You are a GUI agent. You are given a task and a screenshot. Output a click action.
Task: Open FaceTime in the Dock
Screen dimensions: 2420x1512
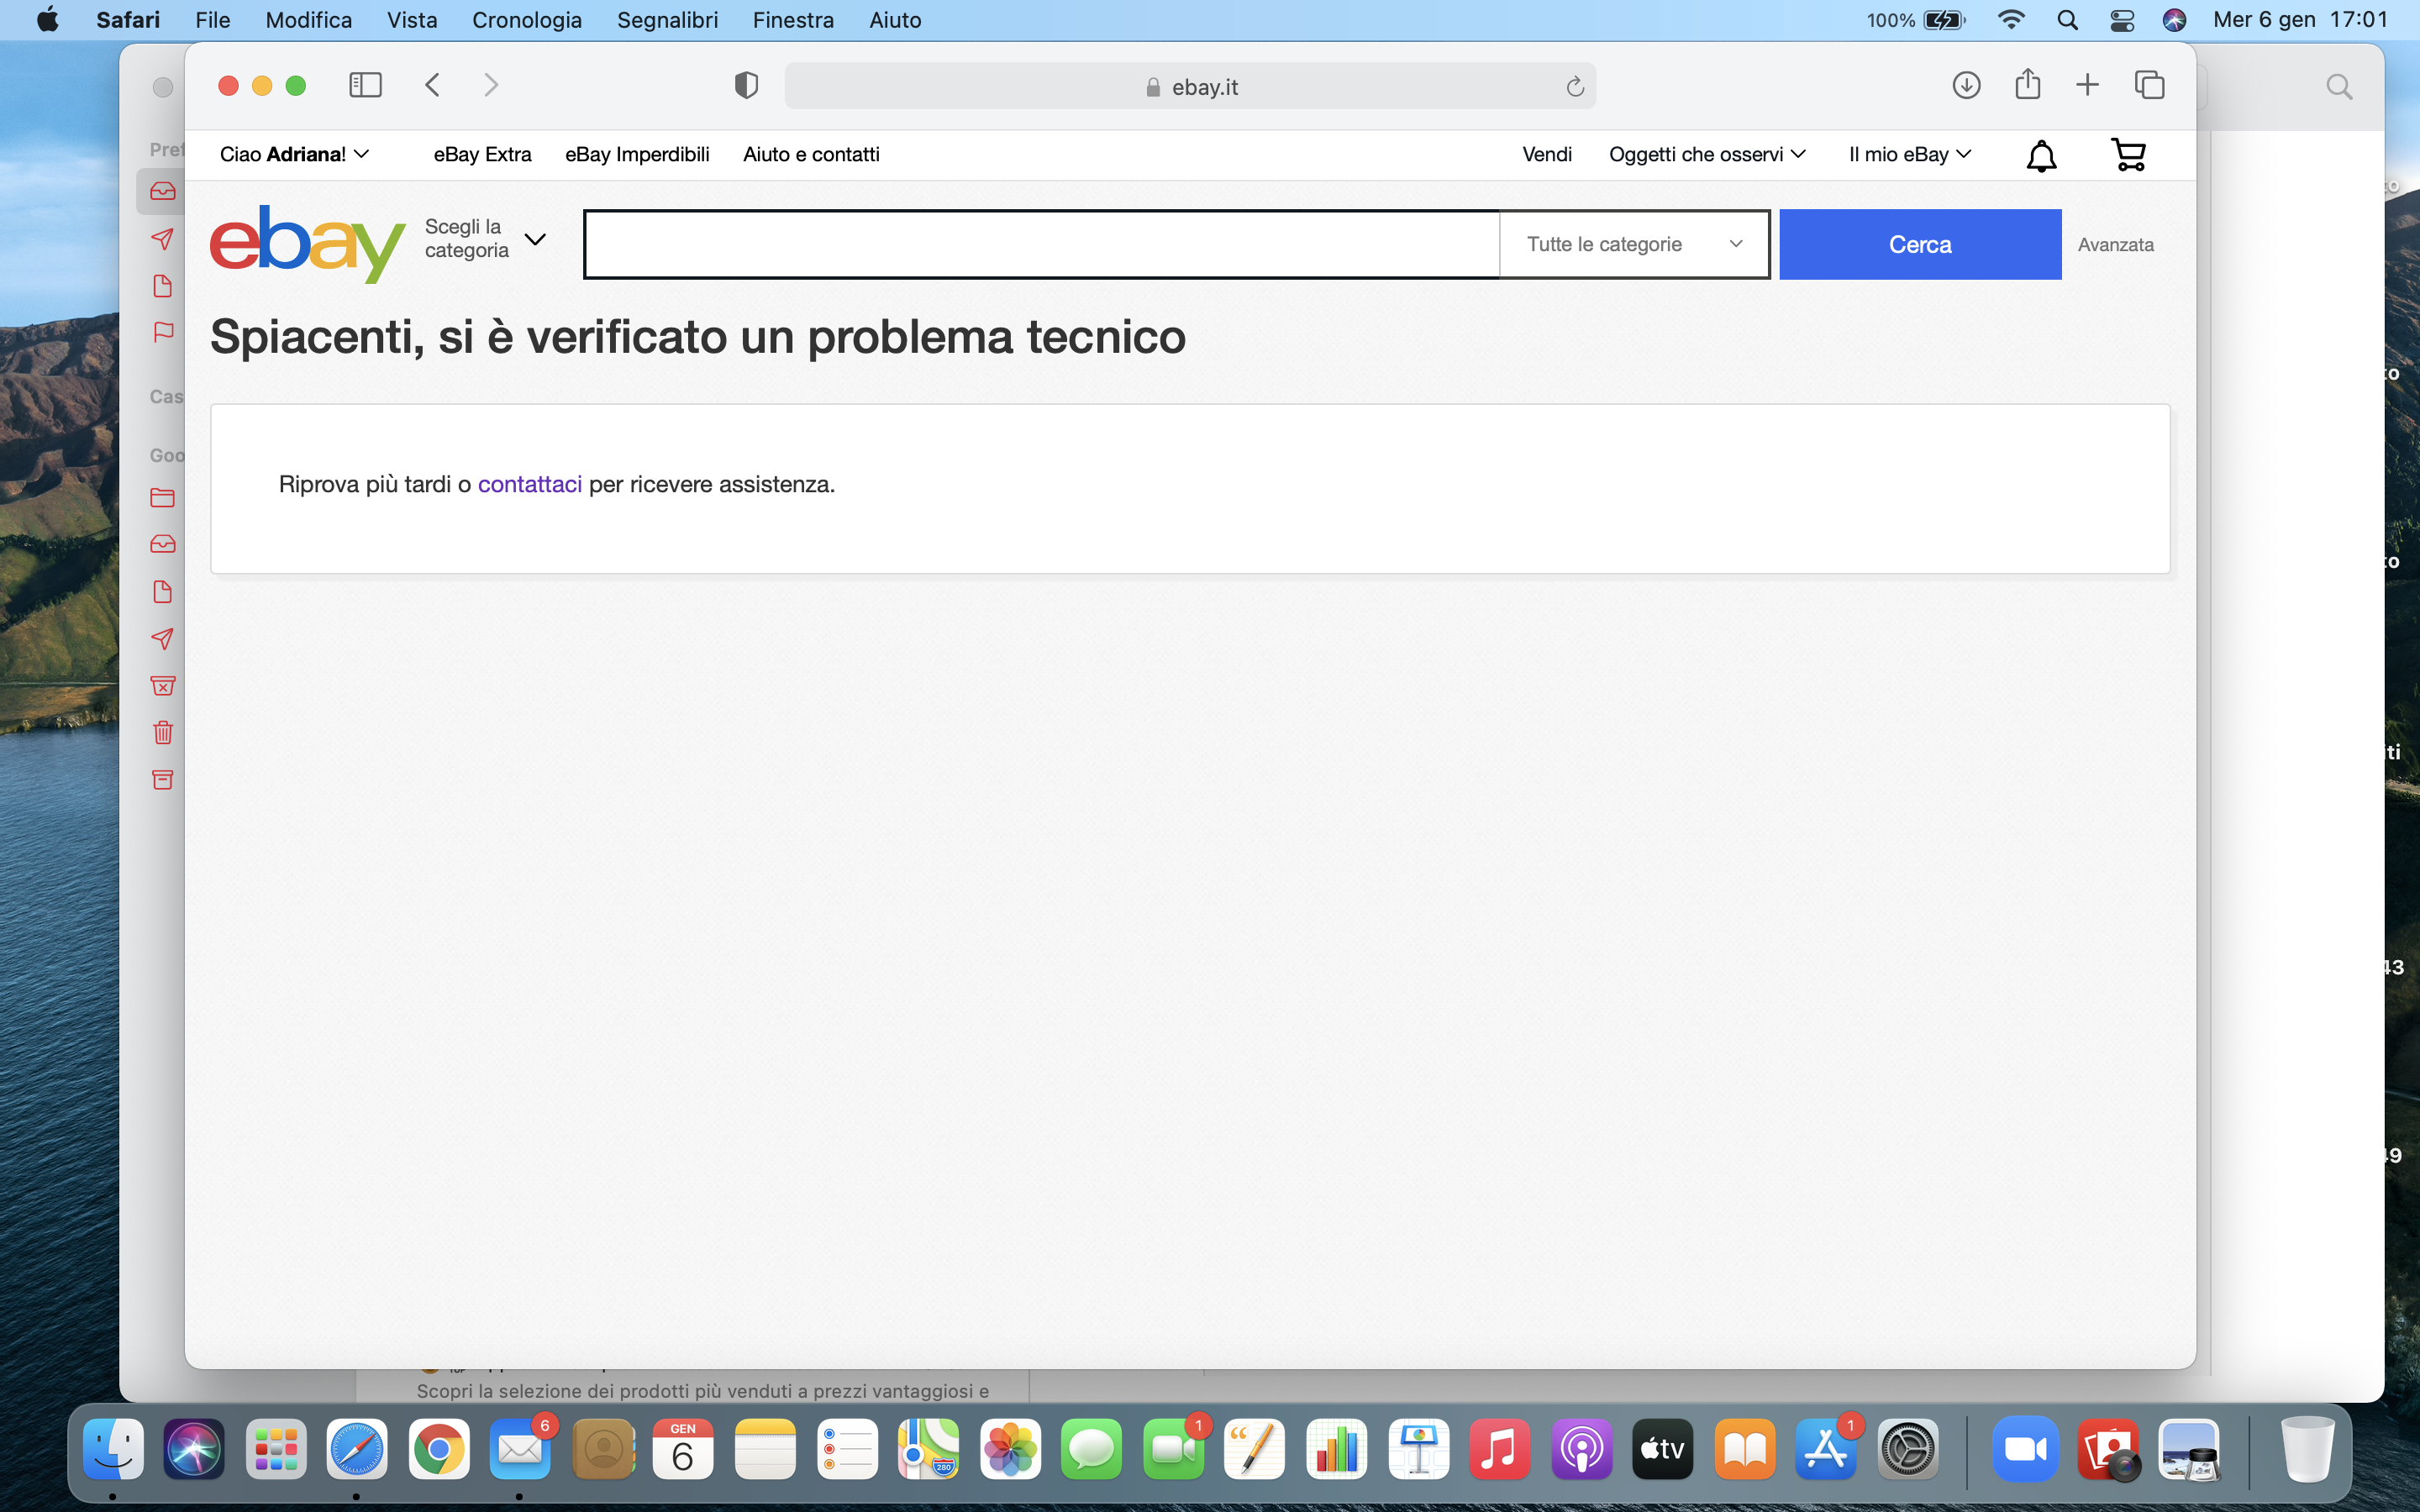tap(1173, 1449)
